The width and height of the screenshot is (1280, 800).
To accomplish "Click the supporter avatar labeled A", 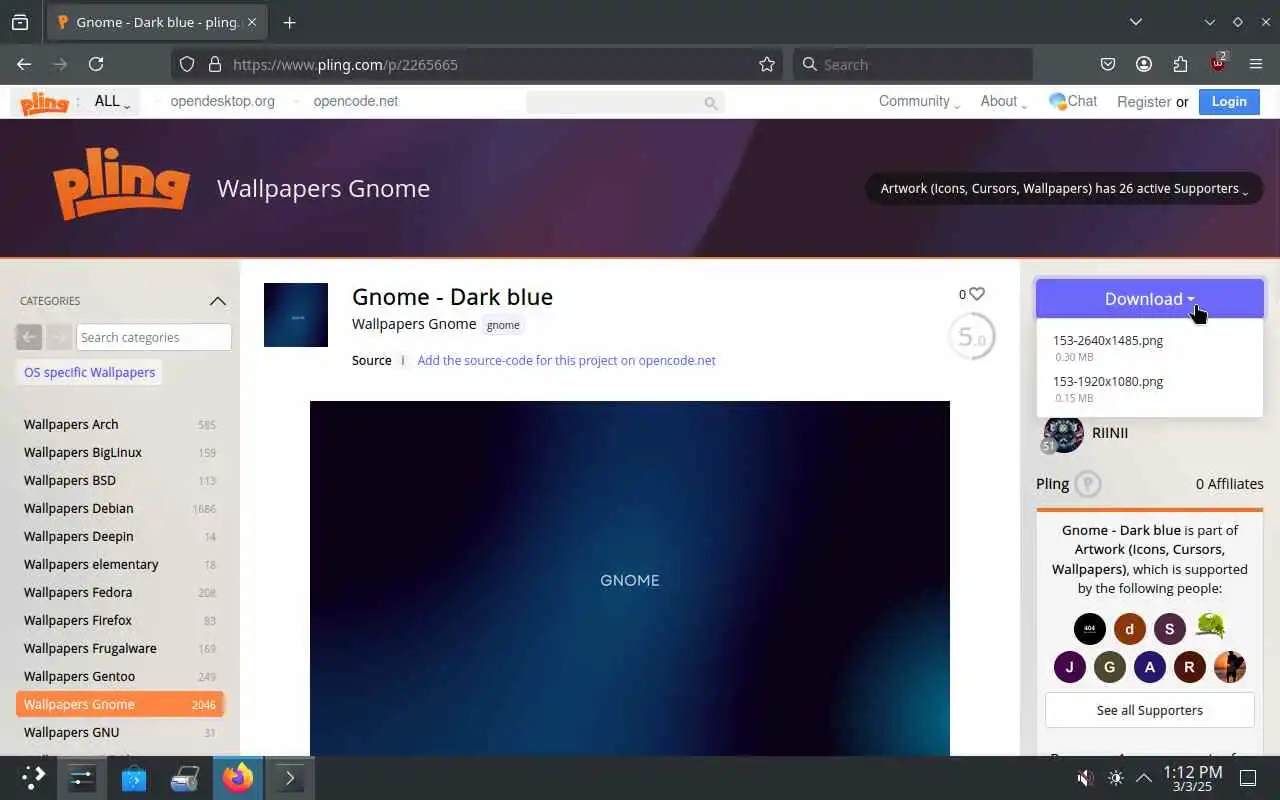I will point(1150,667).
